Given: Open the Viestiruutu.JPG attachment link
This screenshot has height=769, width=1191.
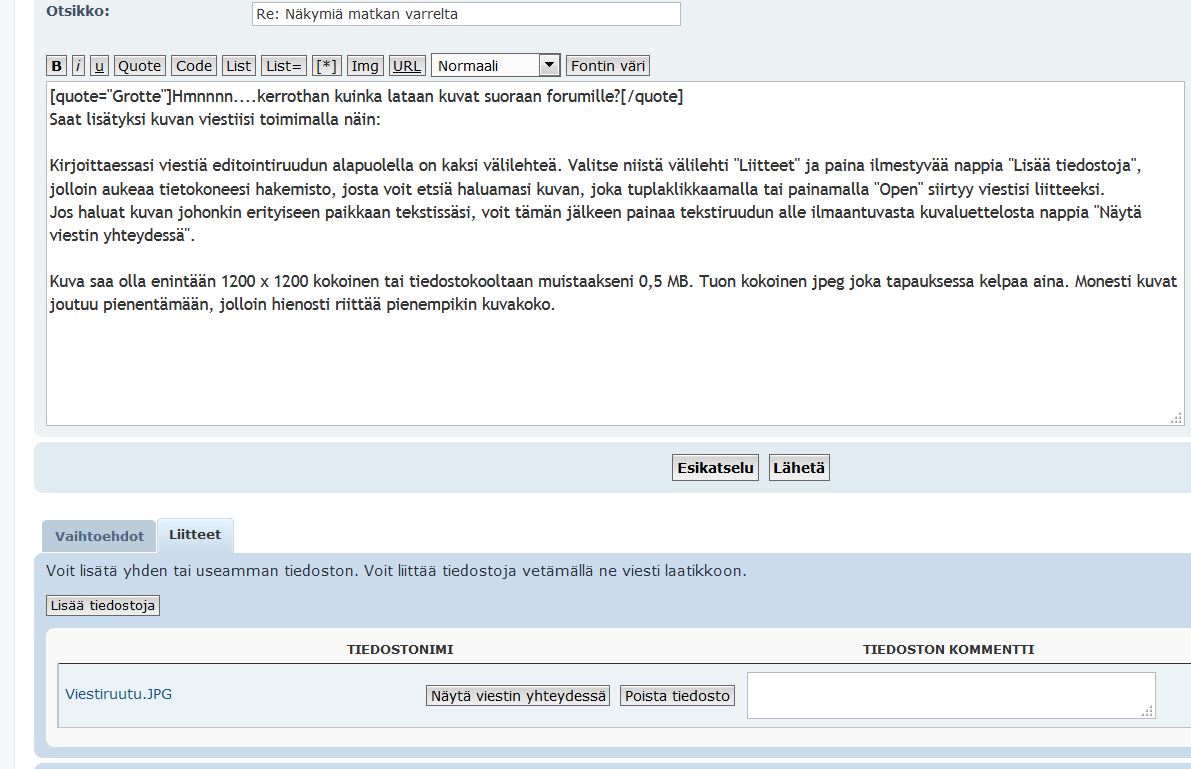Looking at the screenshot, I should [118, 694].
